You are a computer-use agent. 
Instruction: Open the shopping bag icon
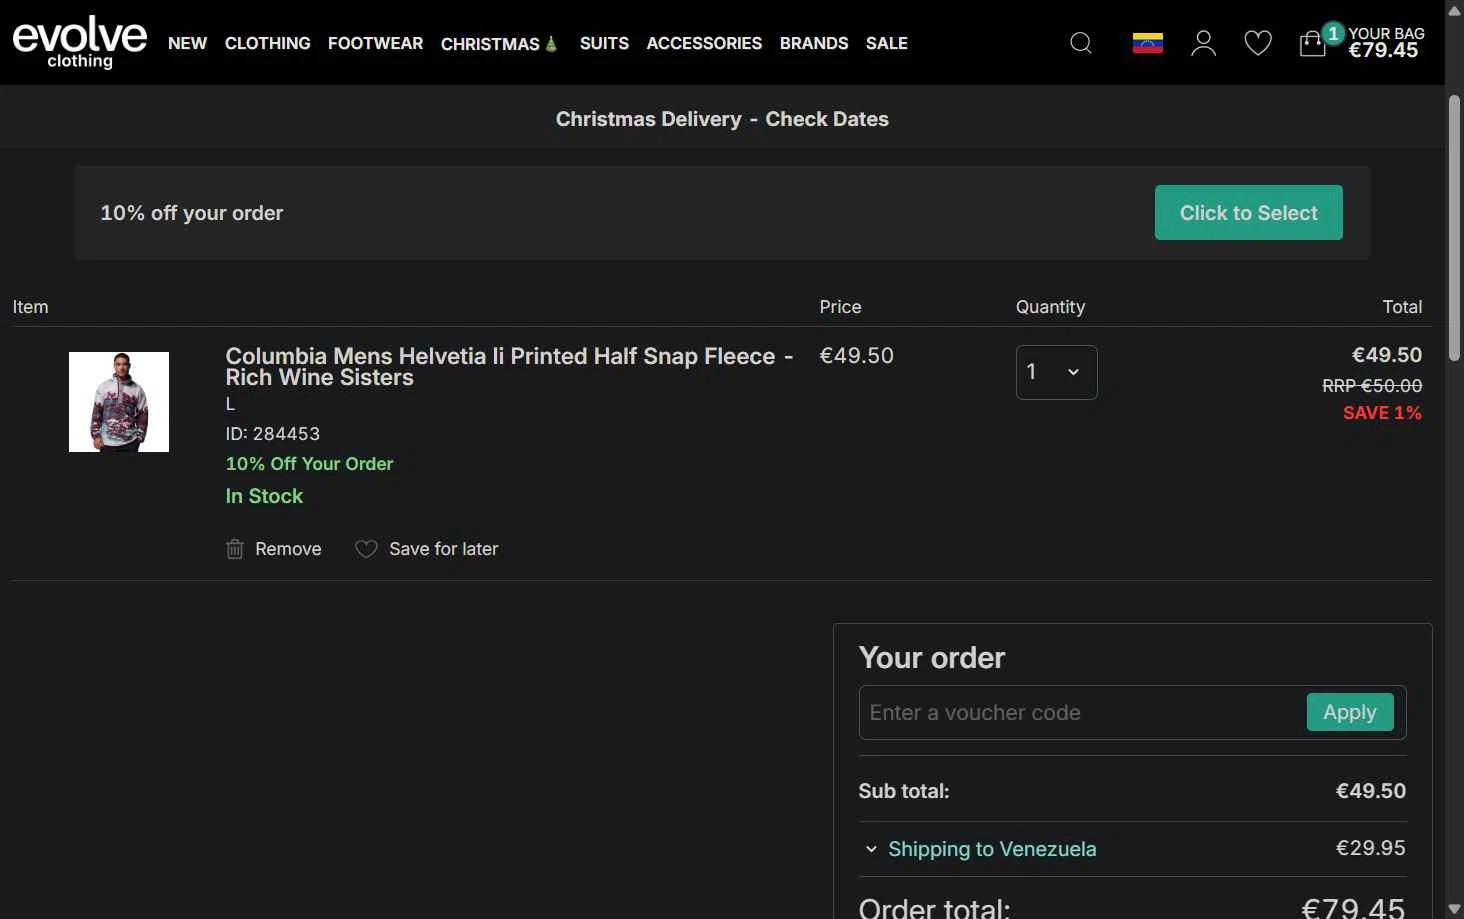(1312, 43)
